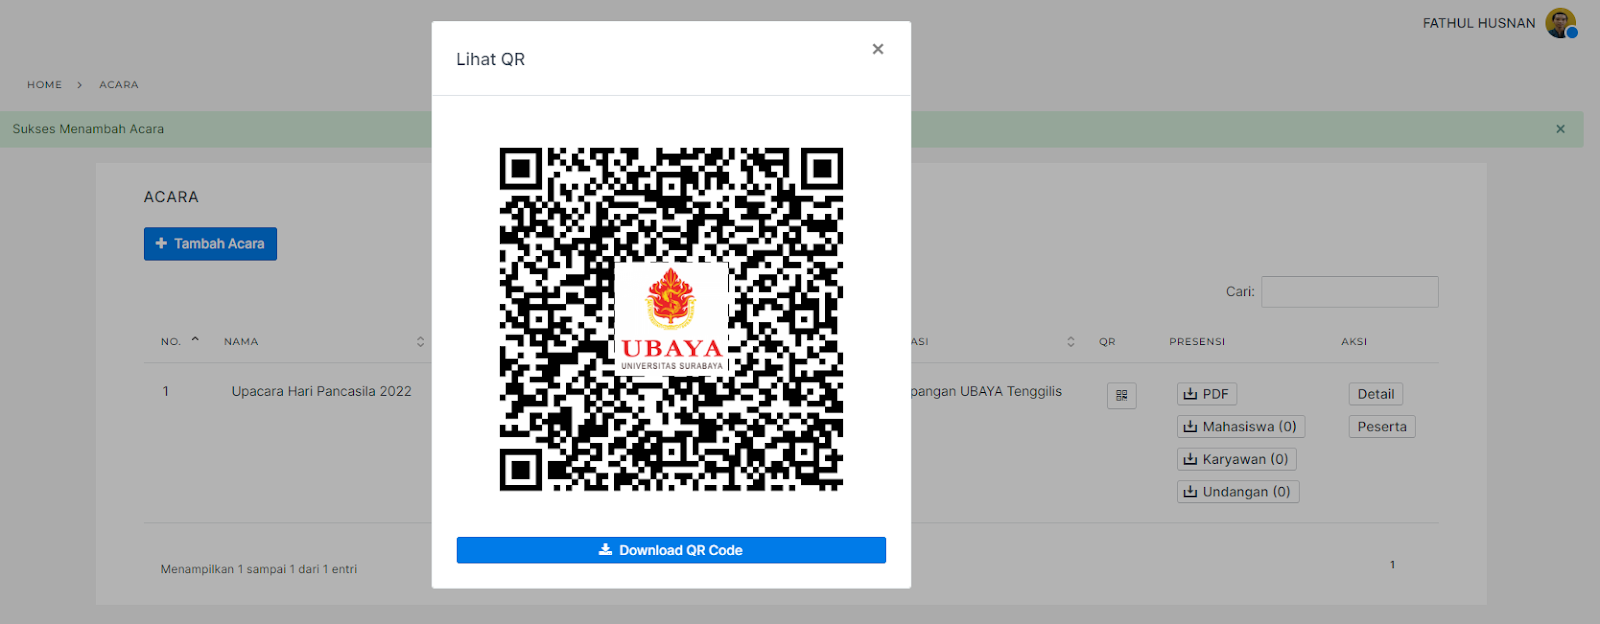Screen dimensions: 1600x624
Task: Download the PDF presence report
Action: [1206, 394]
